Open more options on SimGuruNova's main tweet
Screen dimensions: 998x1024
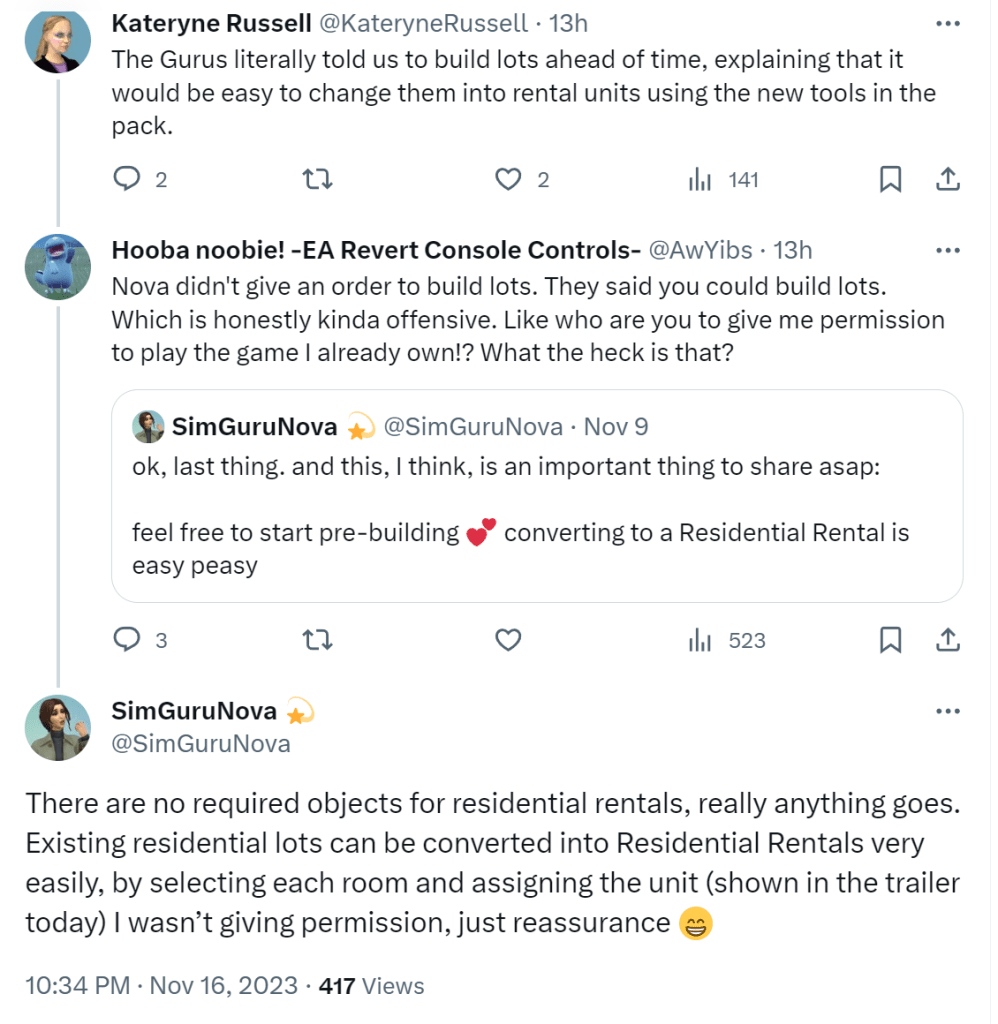(x=947, y=711)
